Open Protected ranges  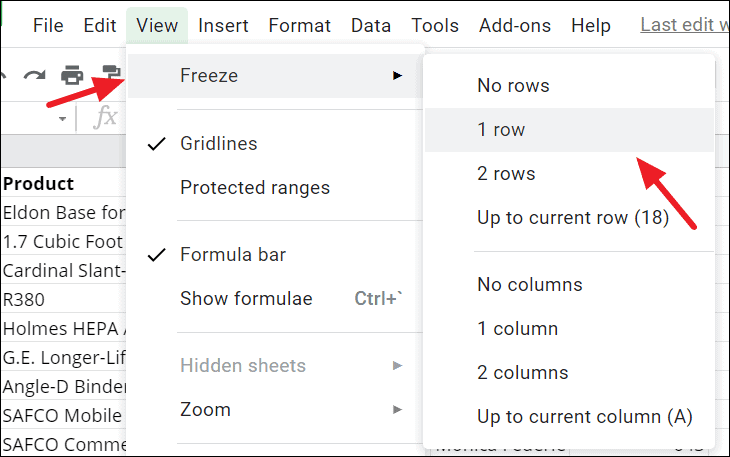[x=254, y=188]
